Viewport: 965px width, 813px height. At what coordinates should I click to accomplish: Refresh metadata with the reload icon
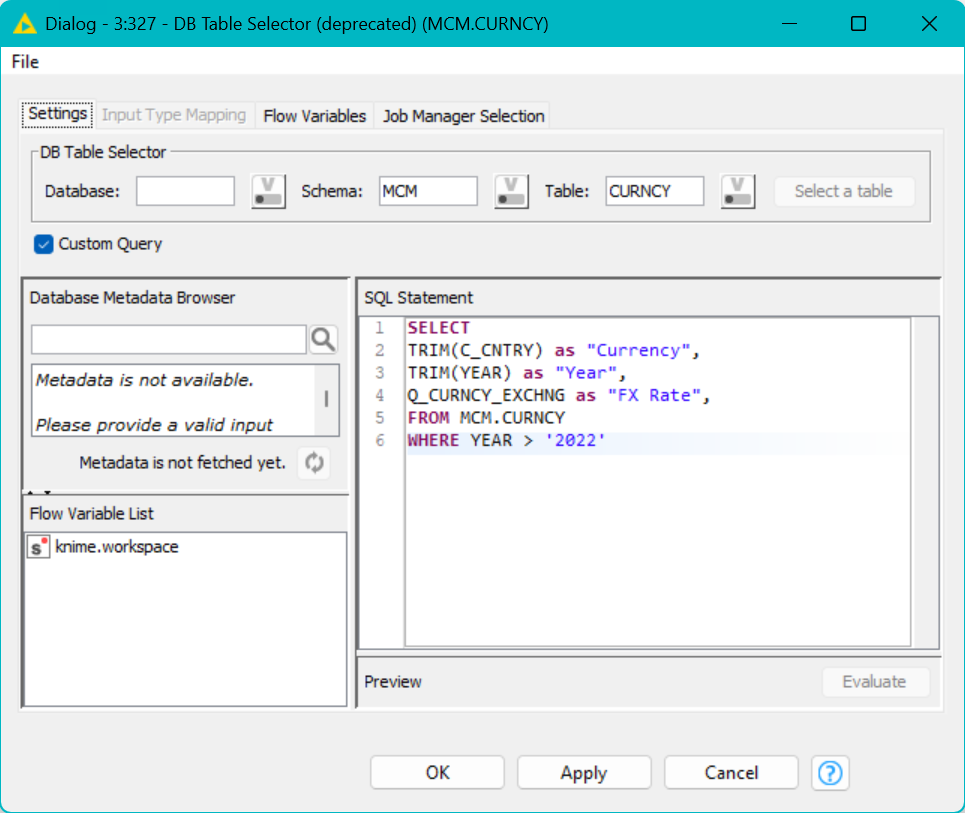coord(315,463)
